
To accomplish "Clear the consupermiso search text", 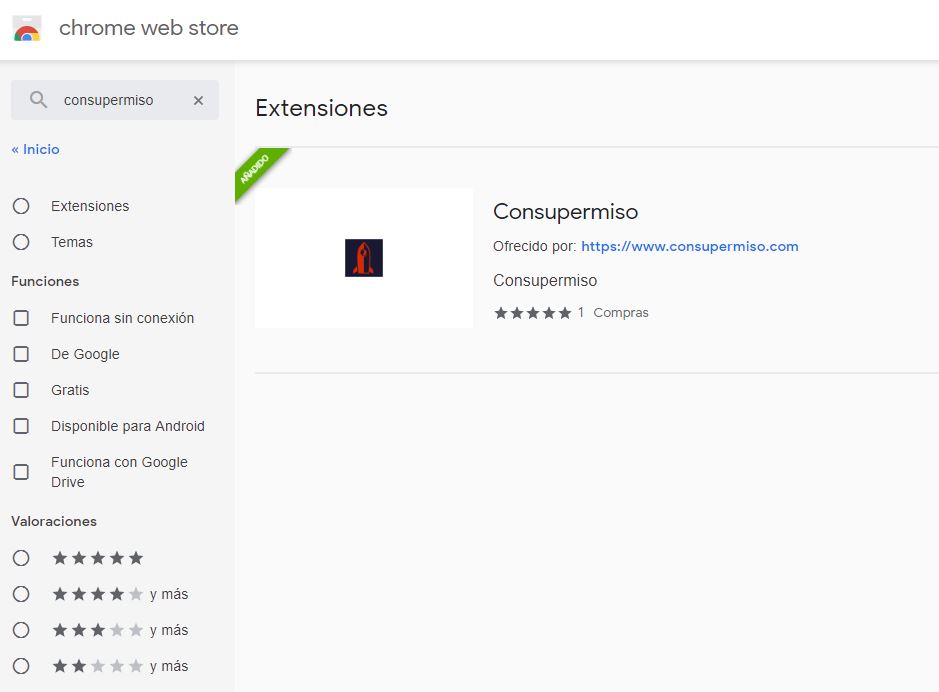I will click(x=198, y=101).
